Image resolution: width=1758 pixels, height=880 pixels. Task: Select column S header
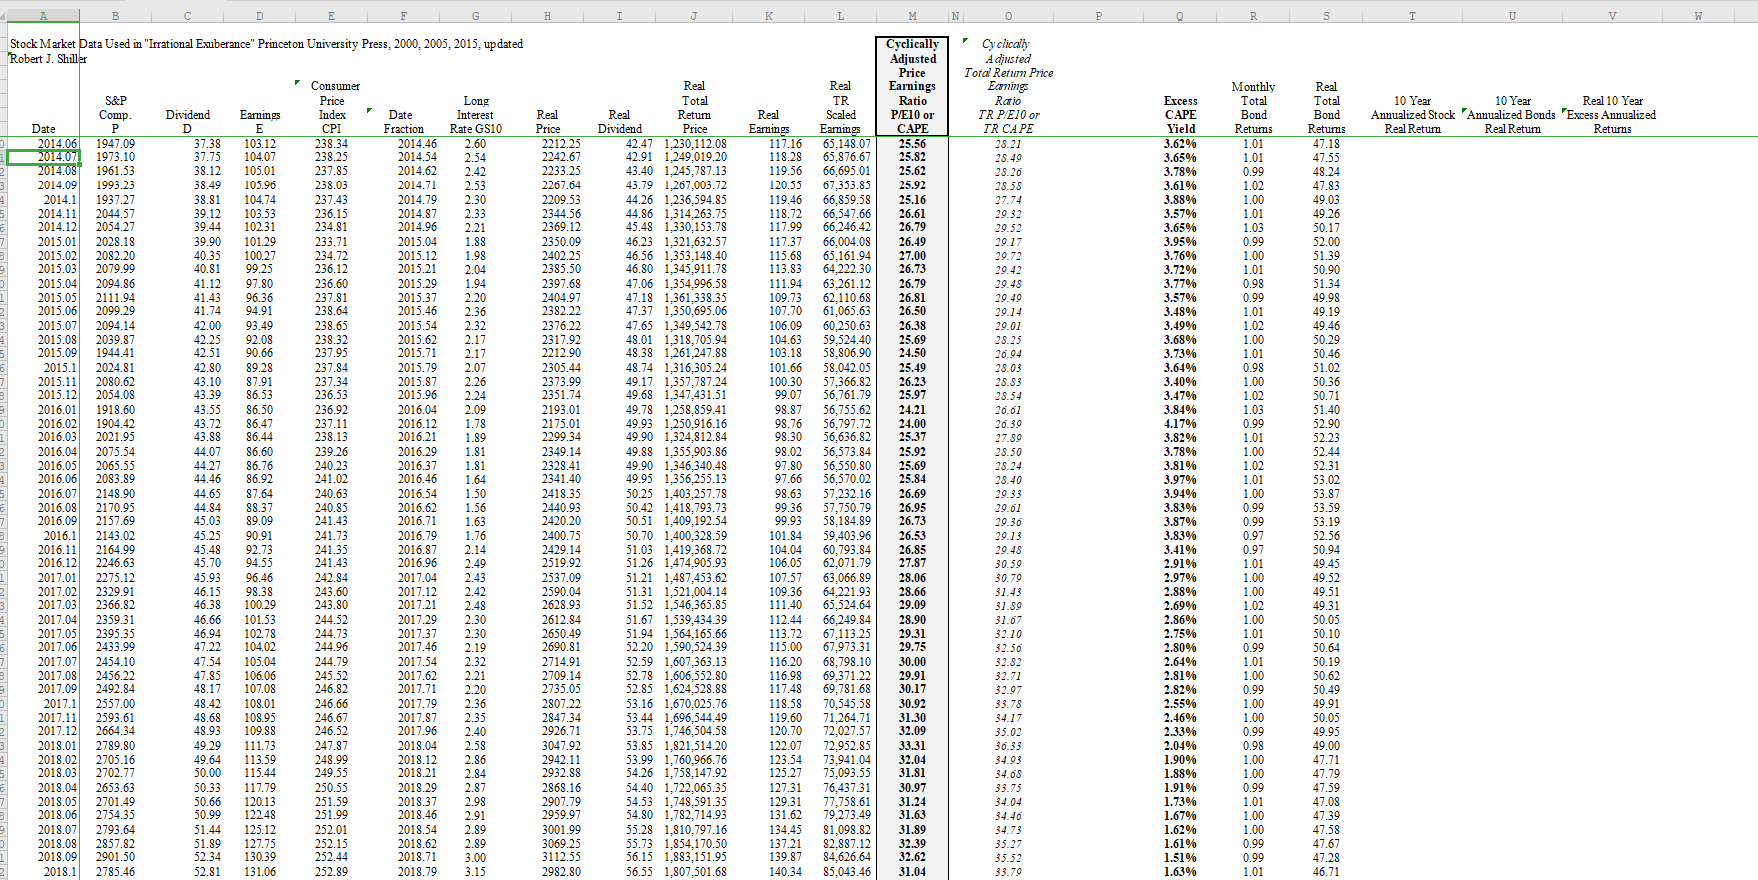(x=1326, y=15)
